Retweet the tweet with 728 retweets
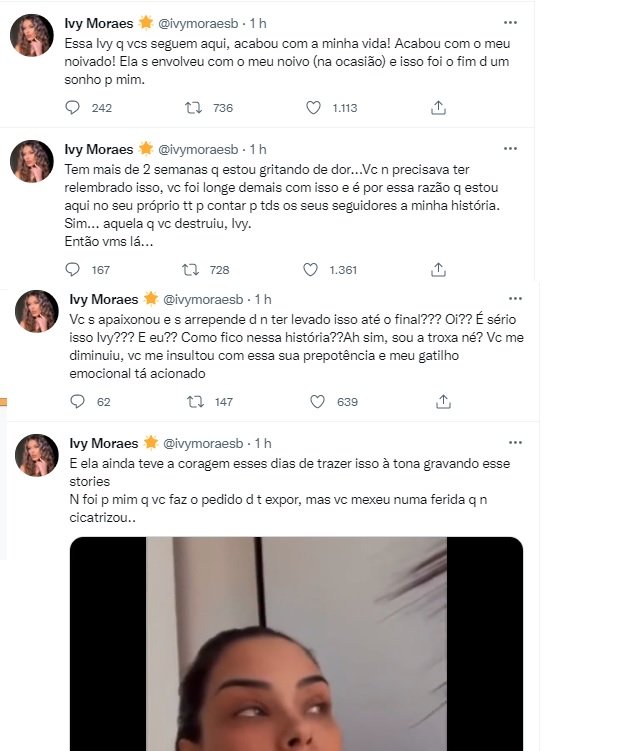 click(190, 270)
